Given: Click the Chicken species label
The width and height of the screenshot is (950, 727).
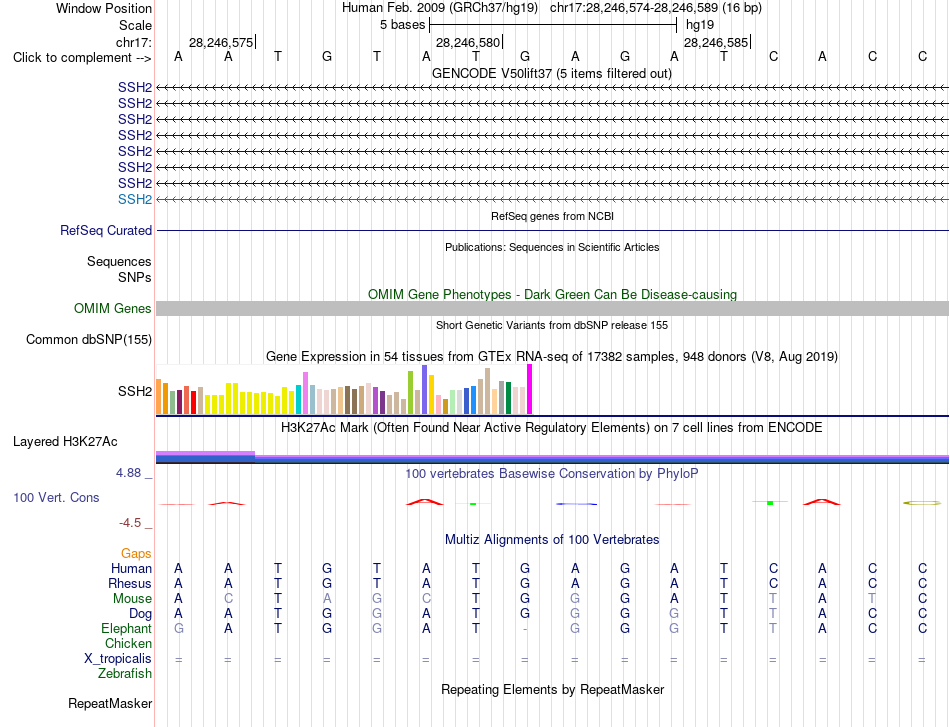Looking at the screenshot, I should pyautogui.click(x=128, y=643).
